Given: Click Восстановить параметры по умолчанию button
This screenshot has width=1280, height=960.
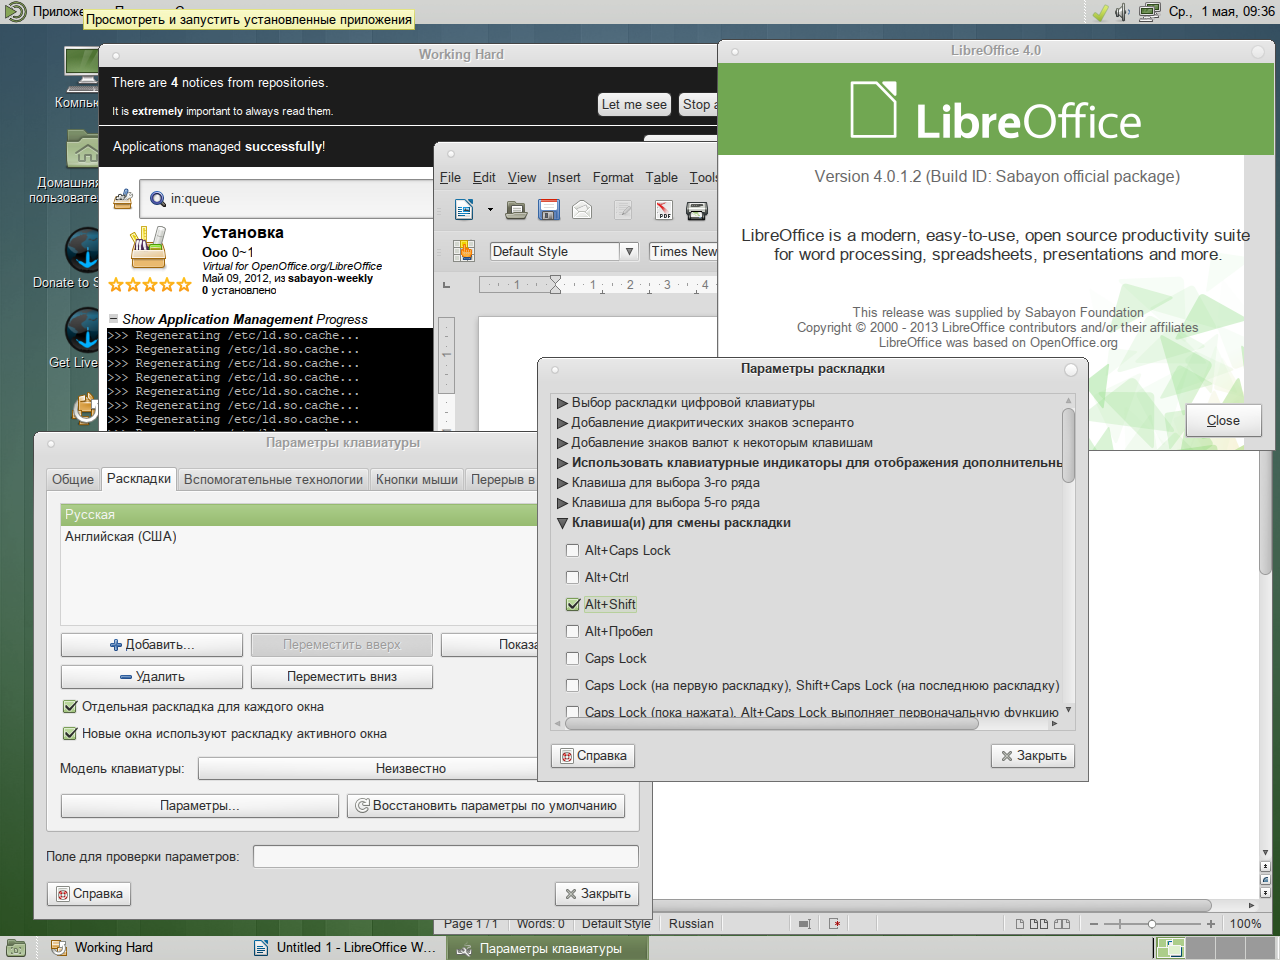Looking at the screenshot, I should tap(486, 806).
